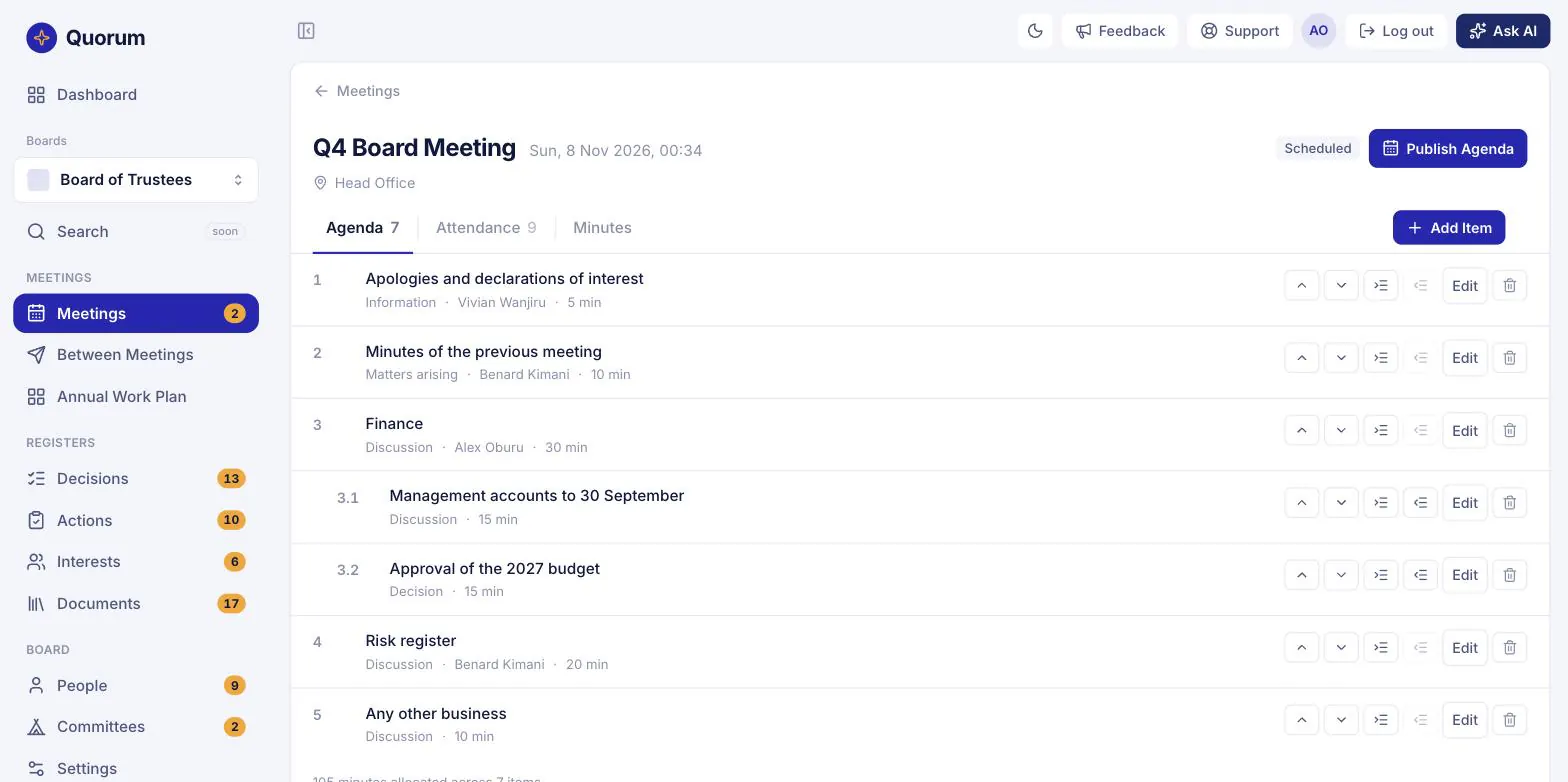
Task: Open the AO user avatar
Action: click(x=1319, y=31)
